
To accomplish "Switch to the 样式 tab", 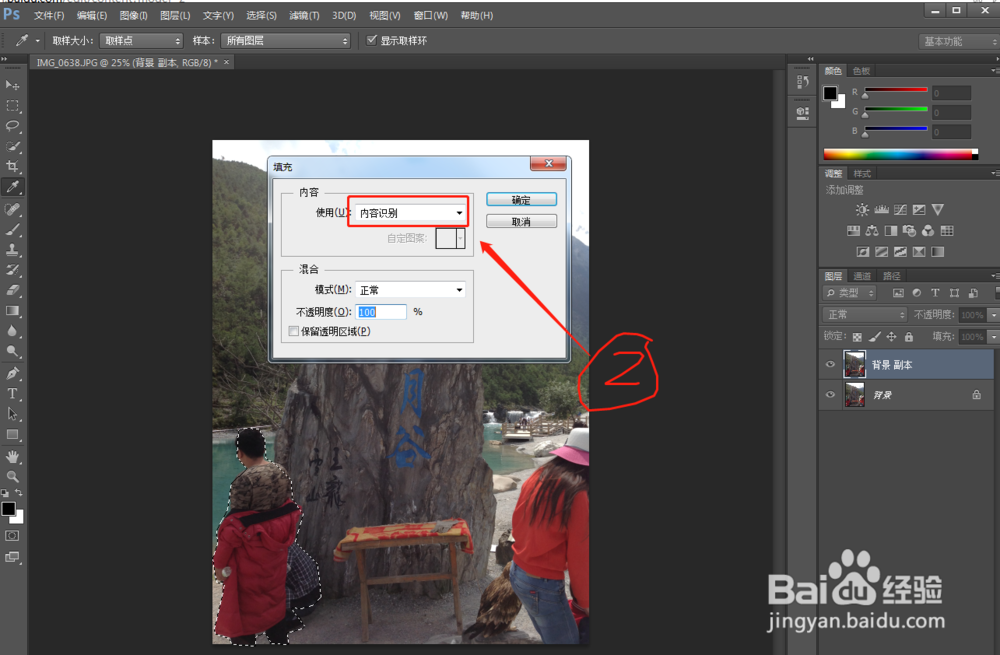I will 862,173.
